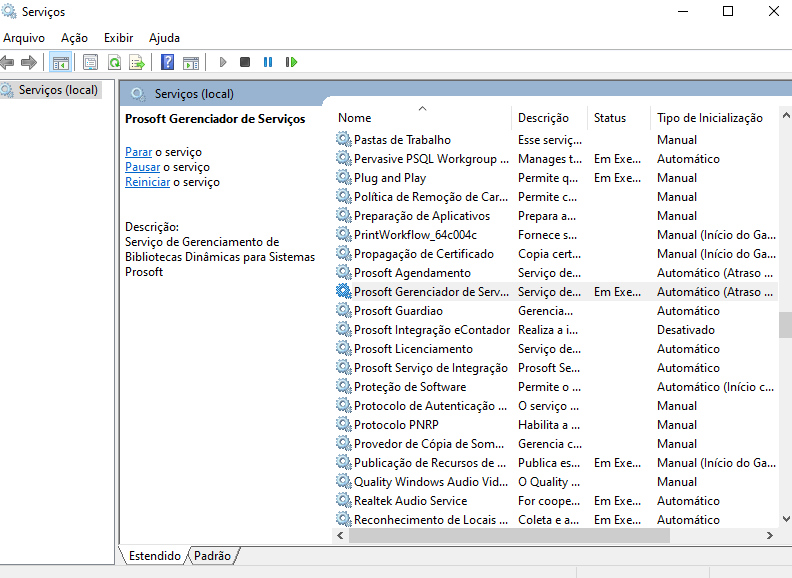Screen dimensions: 792x578
Task: Select Política de Remoção de Car... service name
Action: pos(431,197)
